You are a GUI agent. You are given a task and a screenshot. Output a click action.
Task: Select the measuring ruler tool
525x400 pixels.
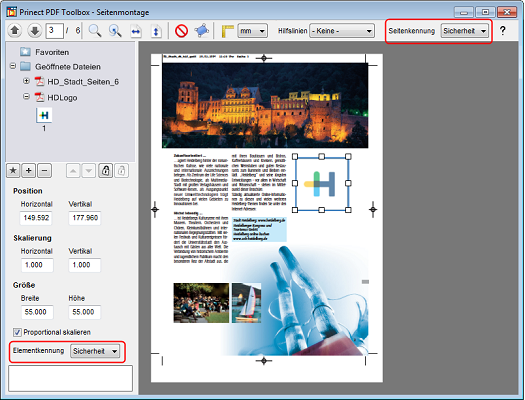click(x=228, y=31)
